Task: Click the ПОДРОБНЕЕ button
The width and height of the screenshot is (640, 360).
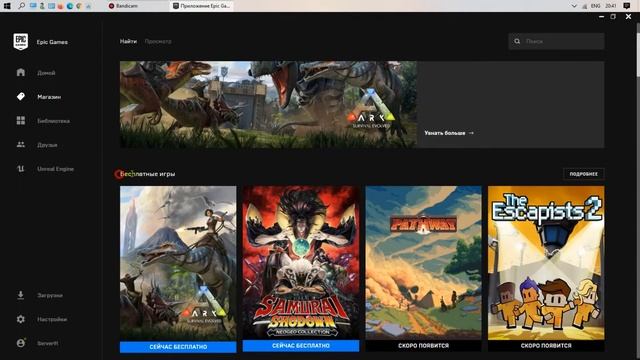Action: point(584,174)
